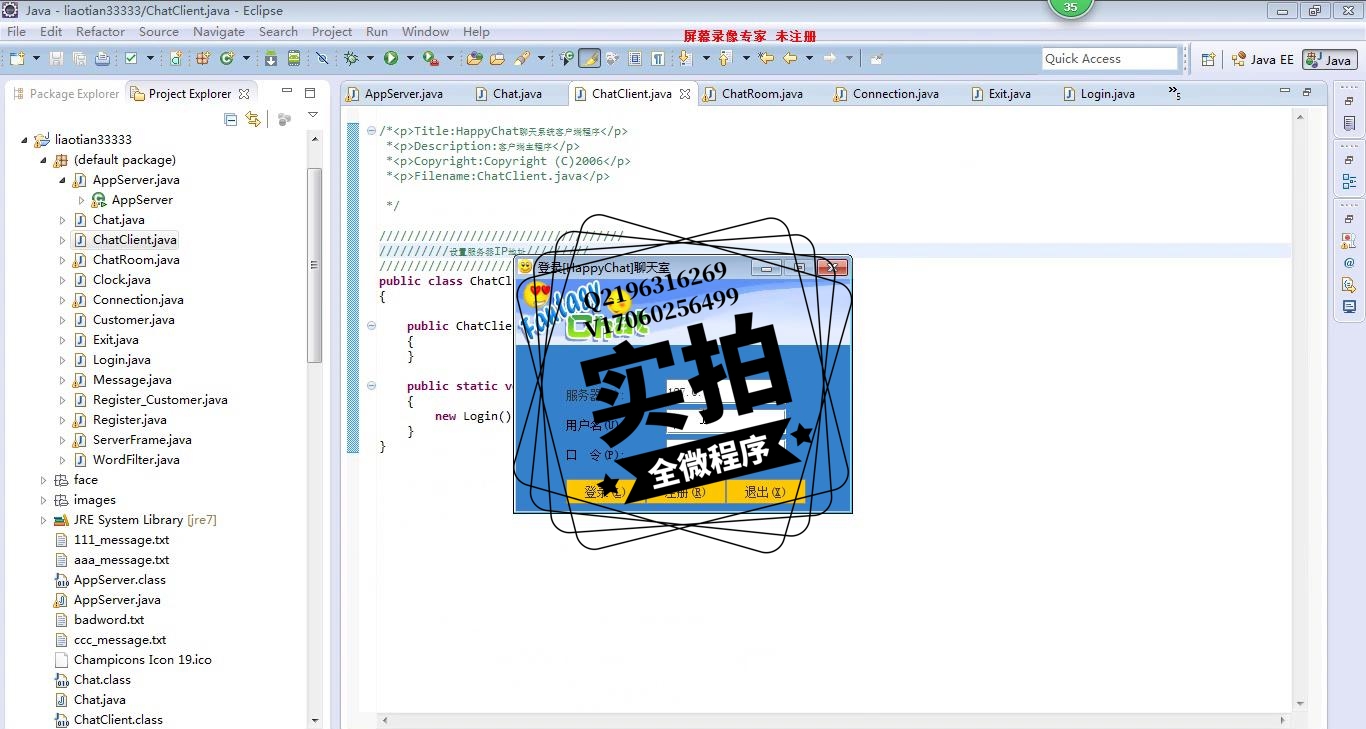Image resolution: width=1366 pixels, height=729 pixels.
Task: Open the Navigate menu
Action: tap(219, 31)
